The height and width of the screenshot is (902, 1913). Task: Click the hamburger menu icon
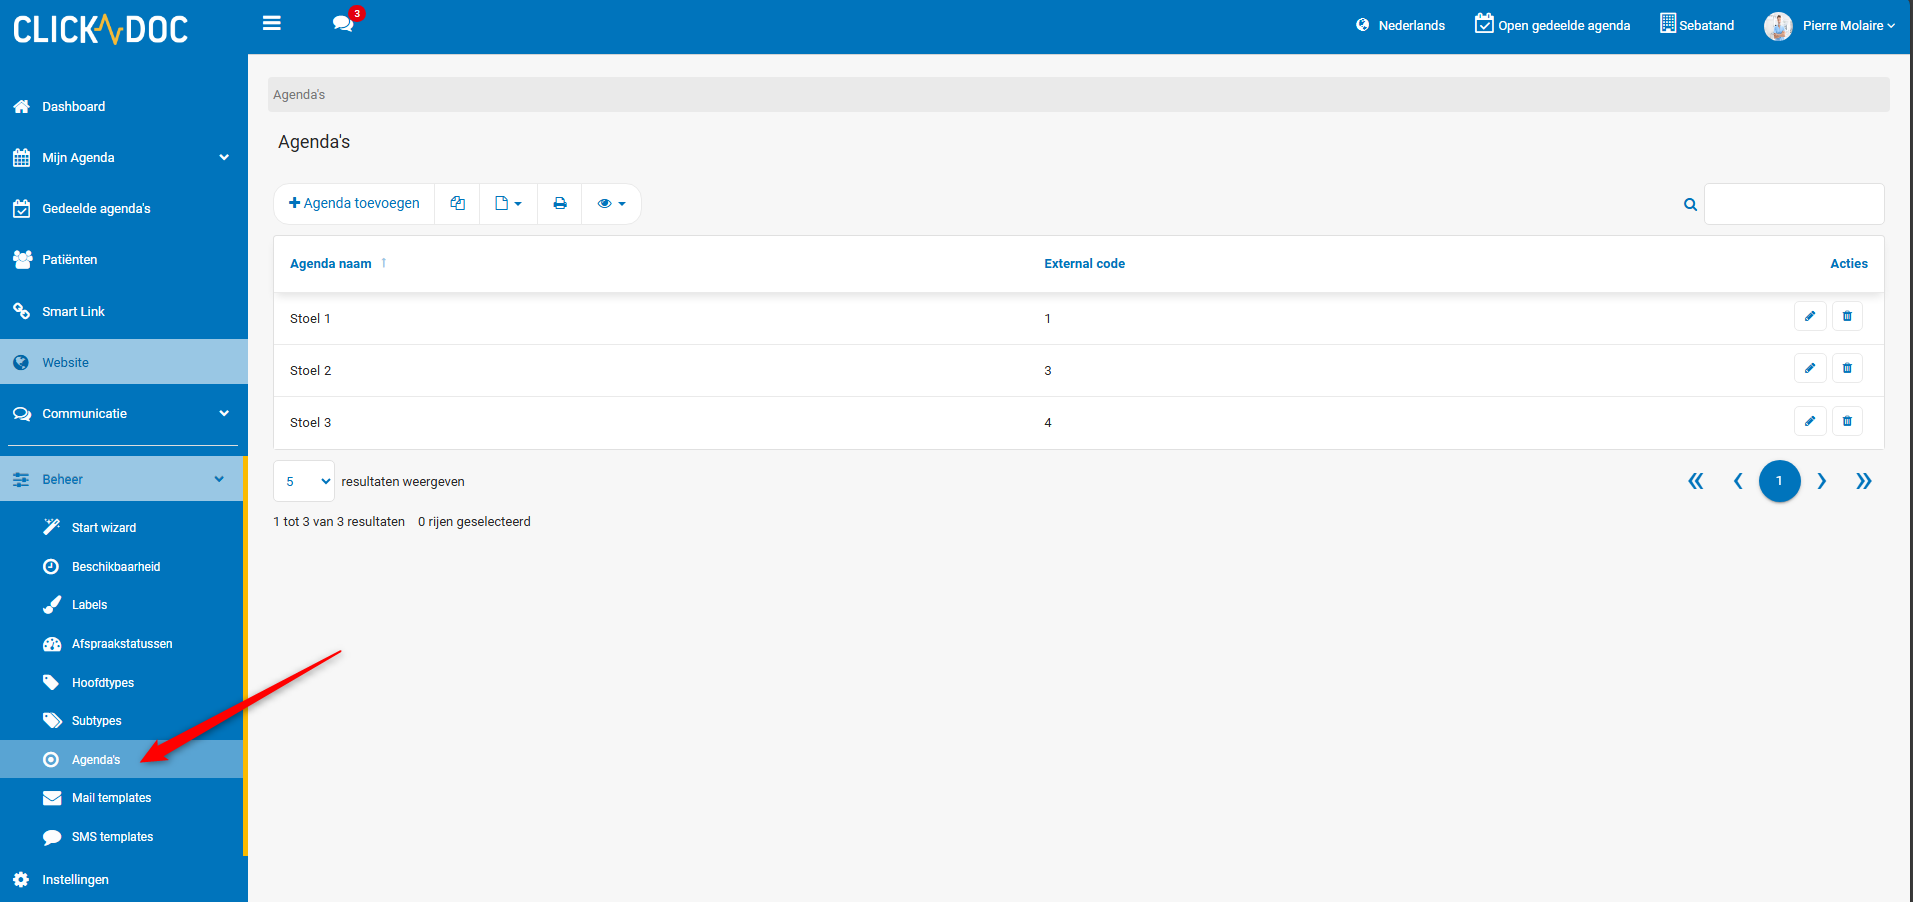(x=271, y=23)
